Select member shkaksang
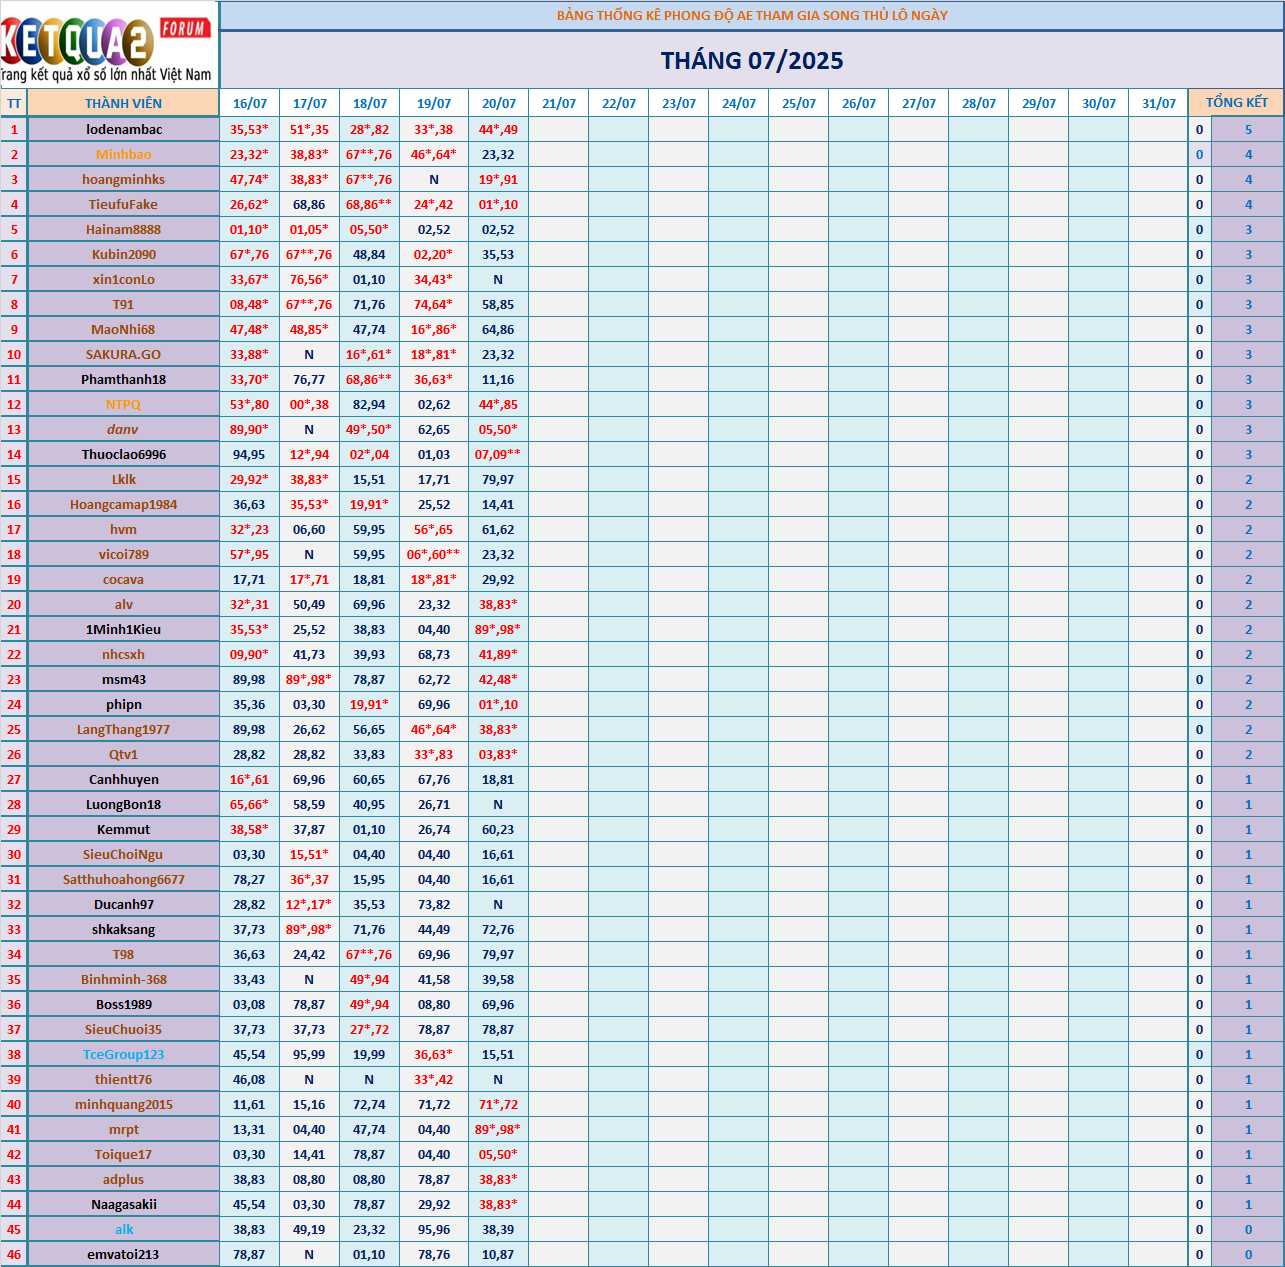The width and height of the screenshot is (1285, 1267). (x=124, y=929)
